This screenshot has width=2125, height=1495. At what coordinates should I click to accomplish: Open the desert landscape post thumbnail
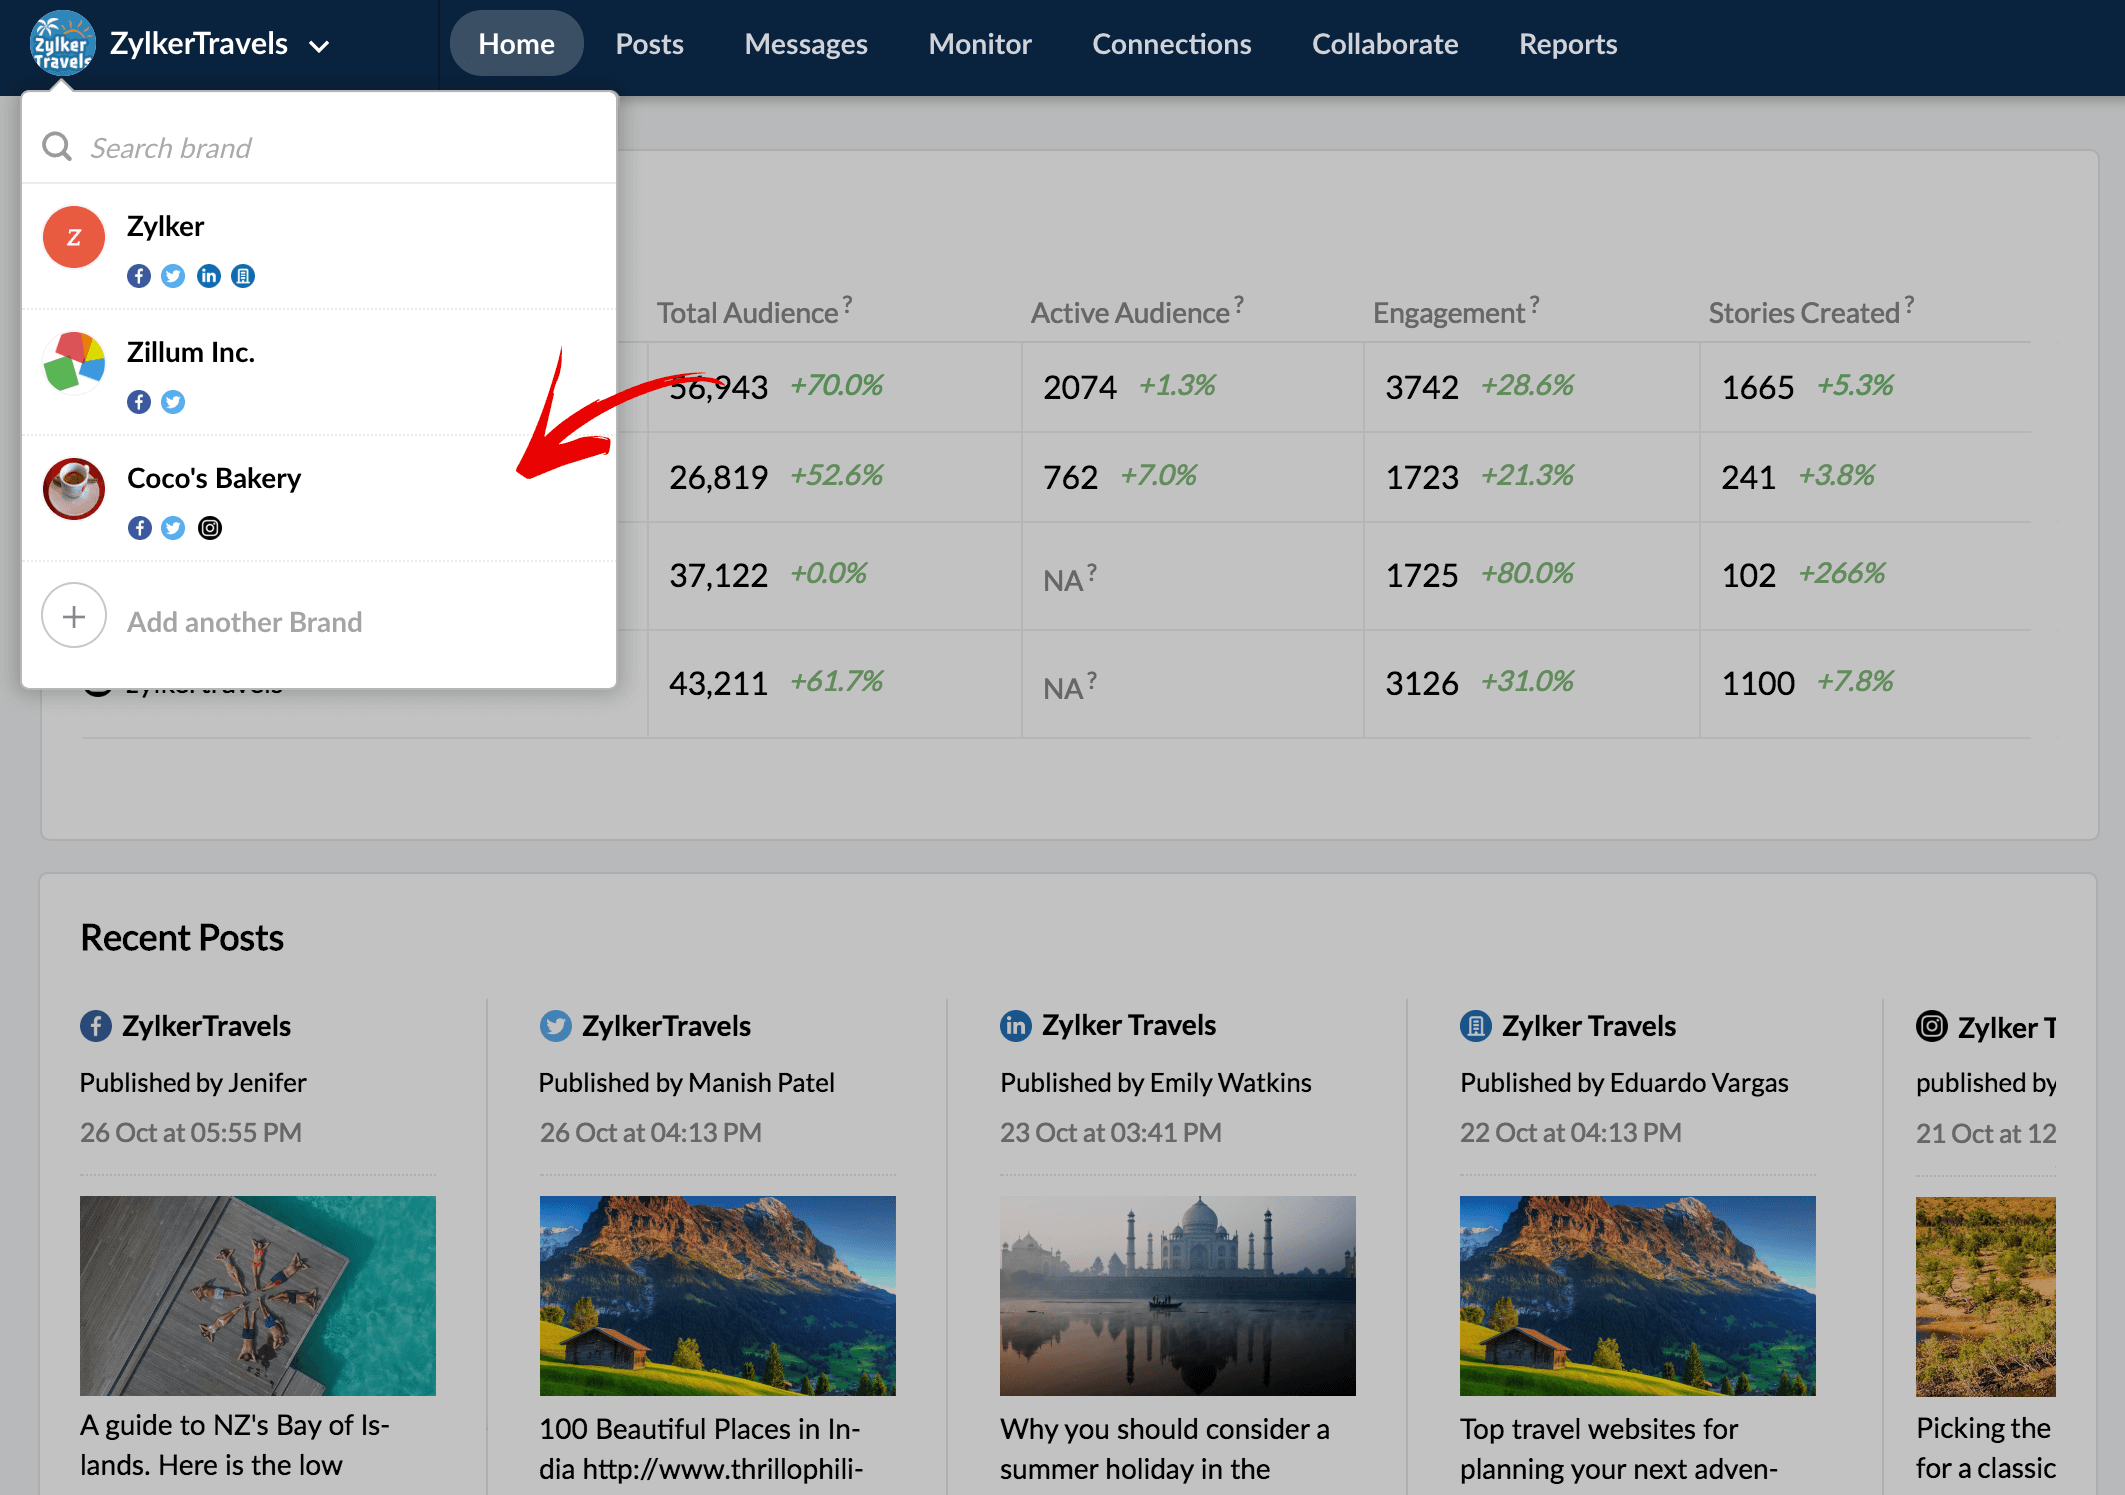pos(1986,1296)
